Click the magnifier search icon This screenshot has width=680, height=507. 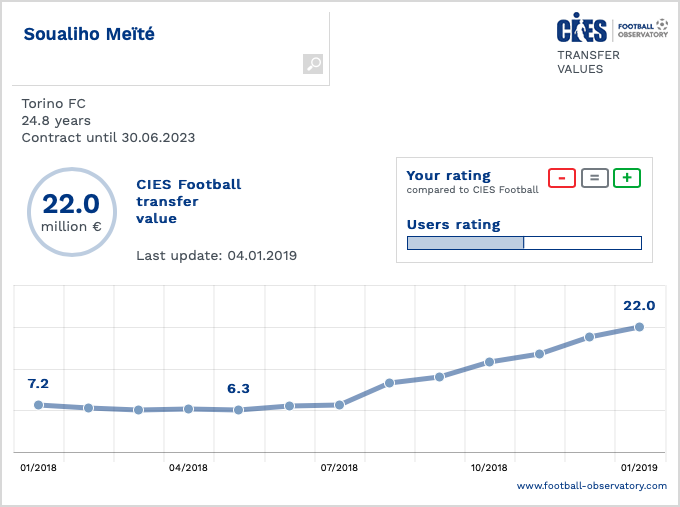(313, 64)
